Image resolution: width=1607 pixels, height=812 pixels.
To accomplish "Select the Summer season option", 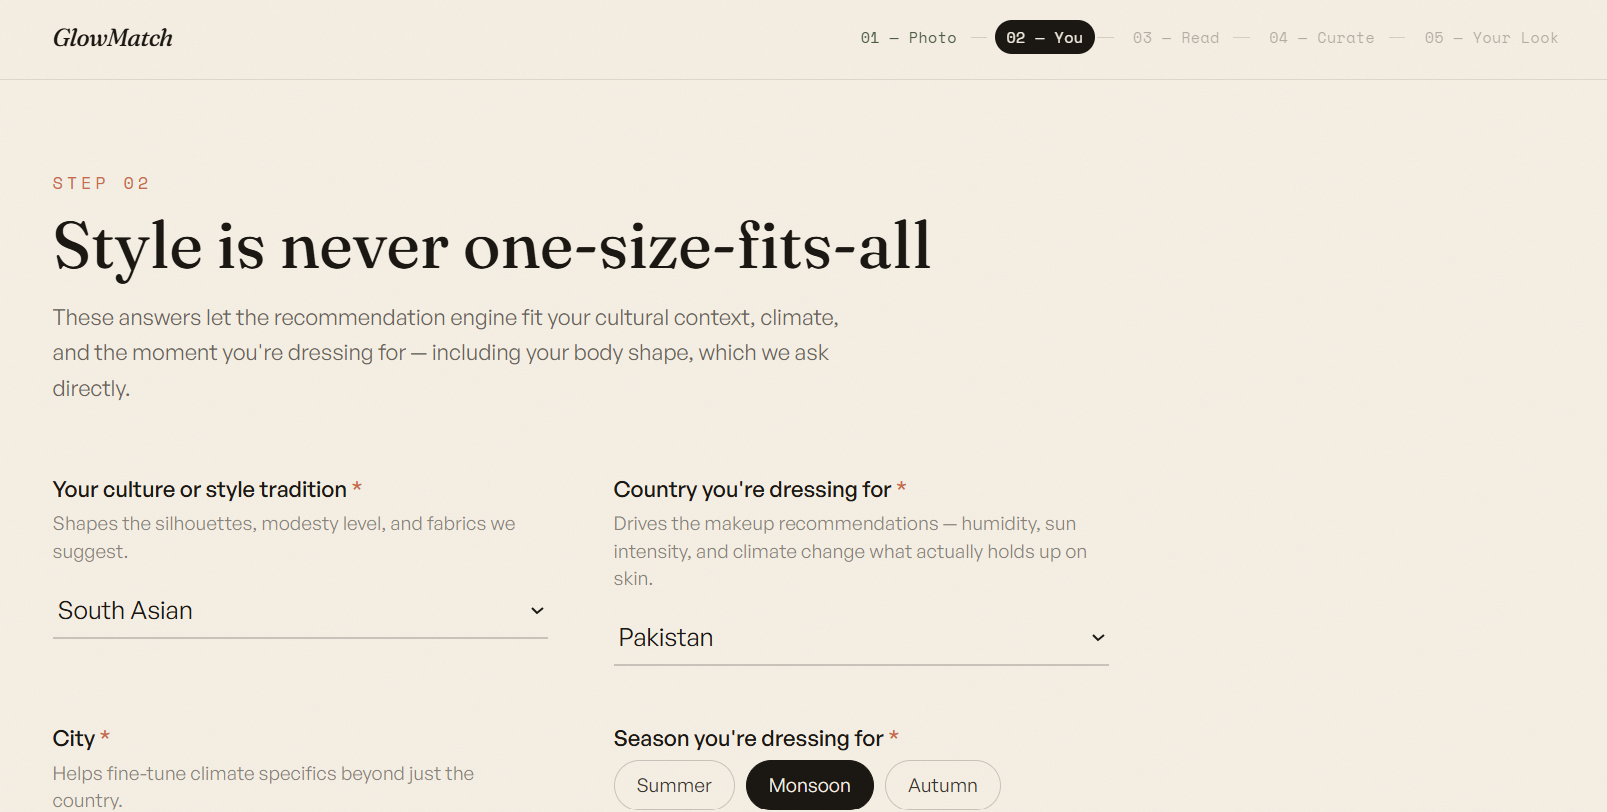I will pos(674,786).
